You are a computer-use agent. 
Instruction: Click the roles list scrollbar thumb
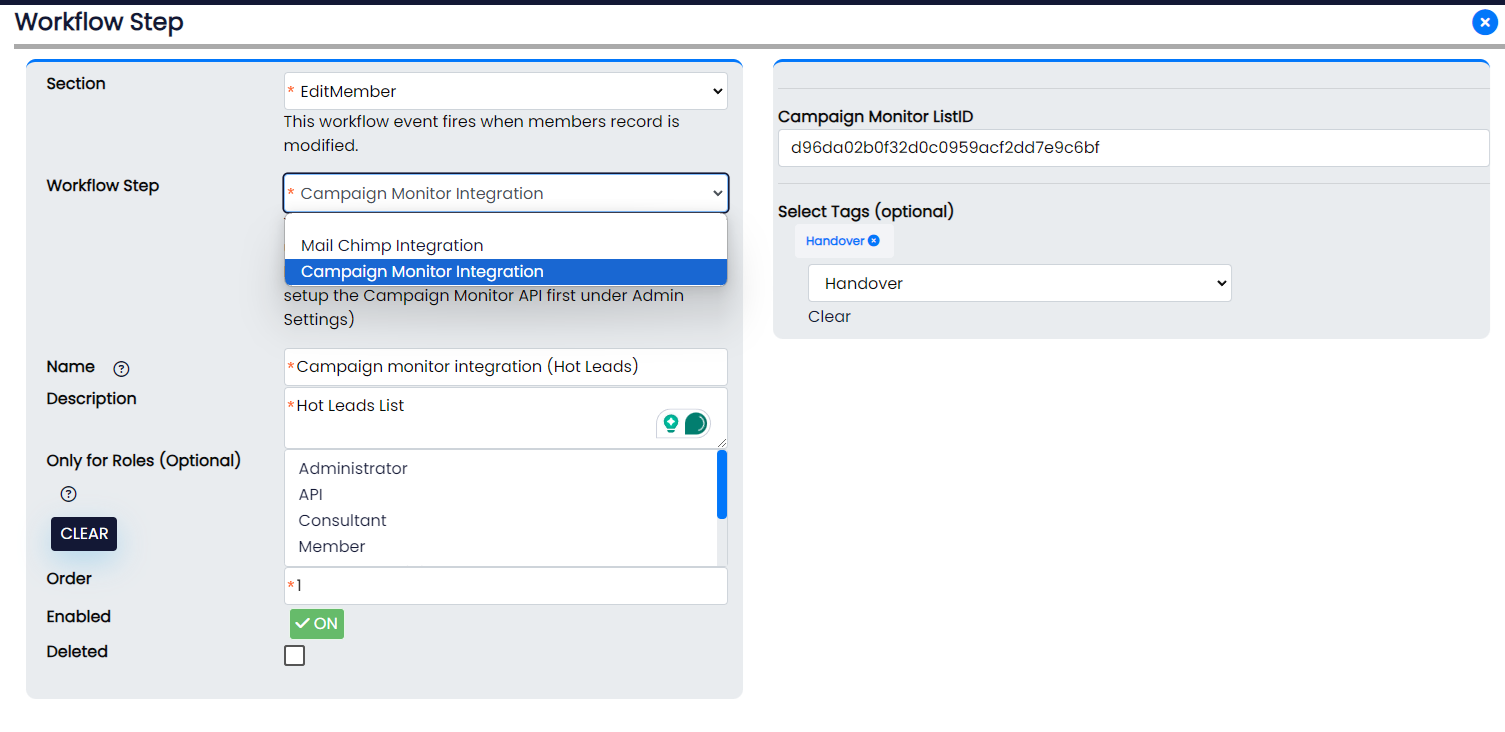click(722, 485)
